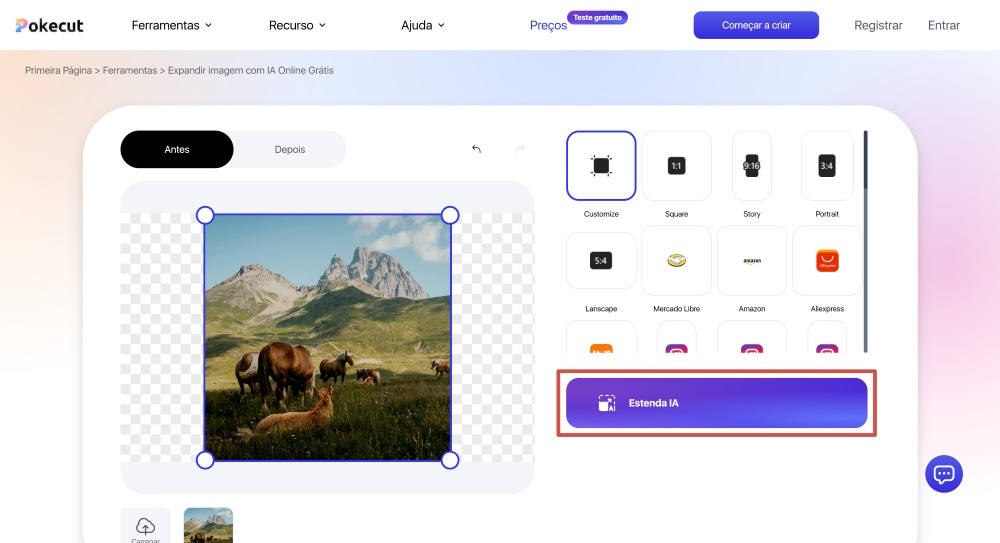Expand the Ferramentas dropdown menu
1000x543 pixels.
tap(172, 25)
